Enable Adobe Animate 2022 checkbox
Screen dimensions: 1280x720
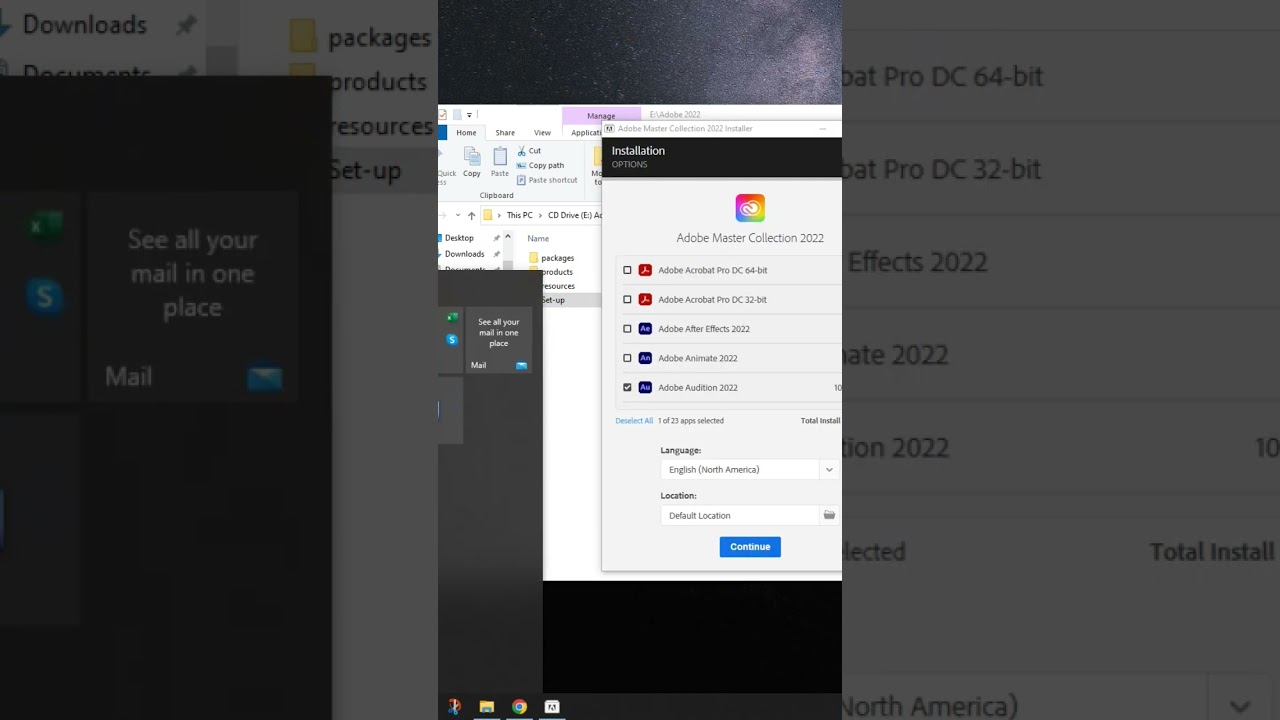coord(627,358)
